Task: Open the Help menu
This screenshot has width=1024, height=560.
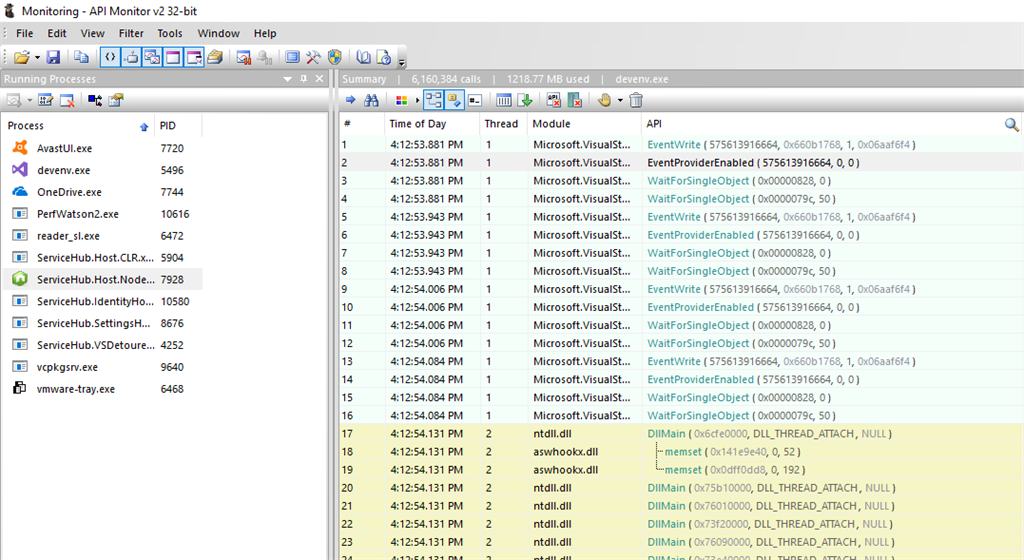Action: (x=265, y=33)
